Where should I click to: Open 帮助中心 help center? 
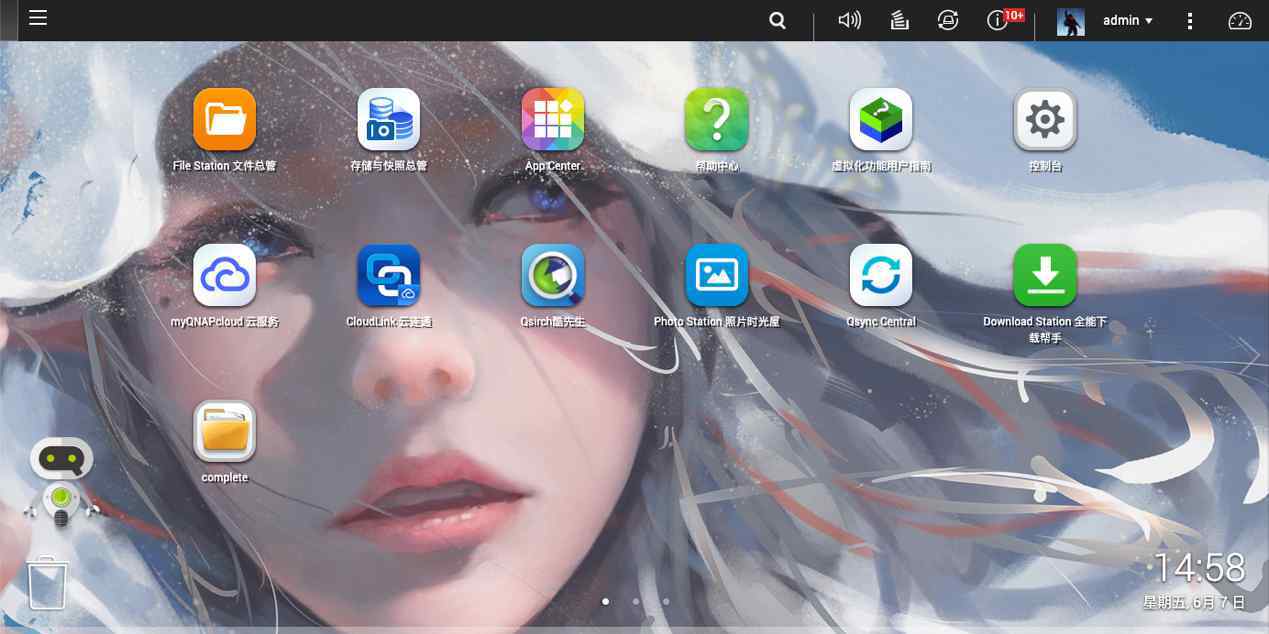717,119
